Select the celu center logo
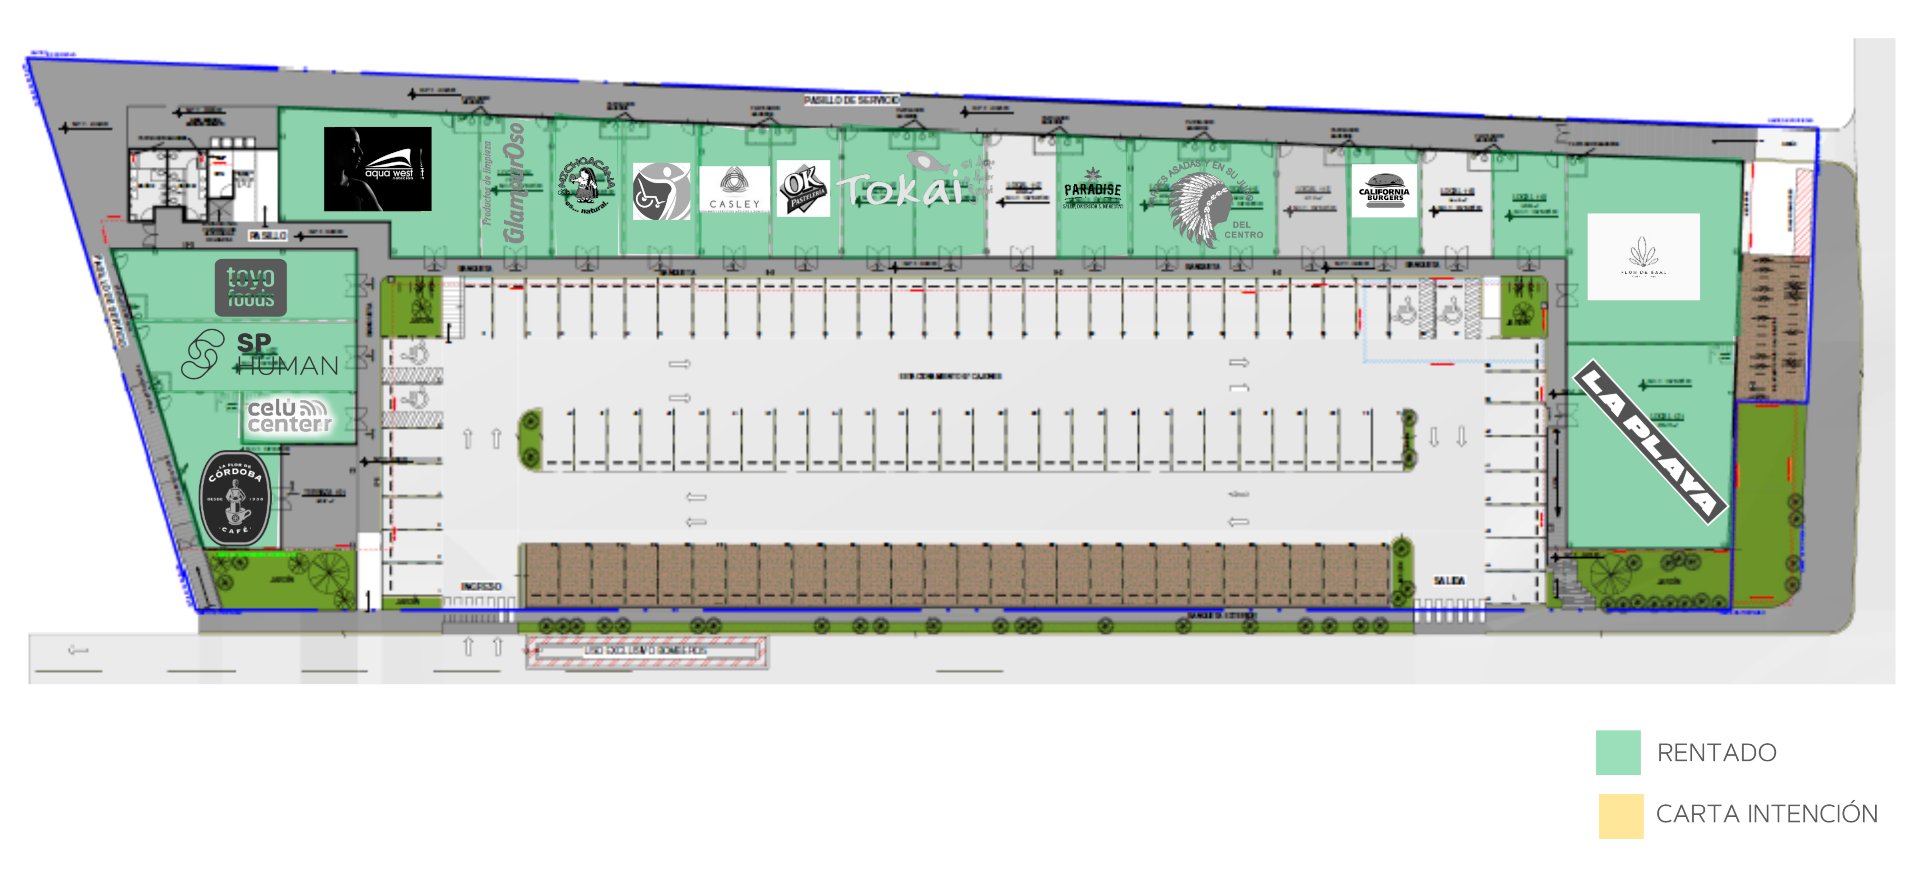 pos(288,416)
